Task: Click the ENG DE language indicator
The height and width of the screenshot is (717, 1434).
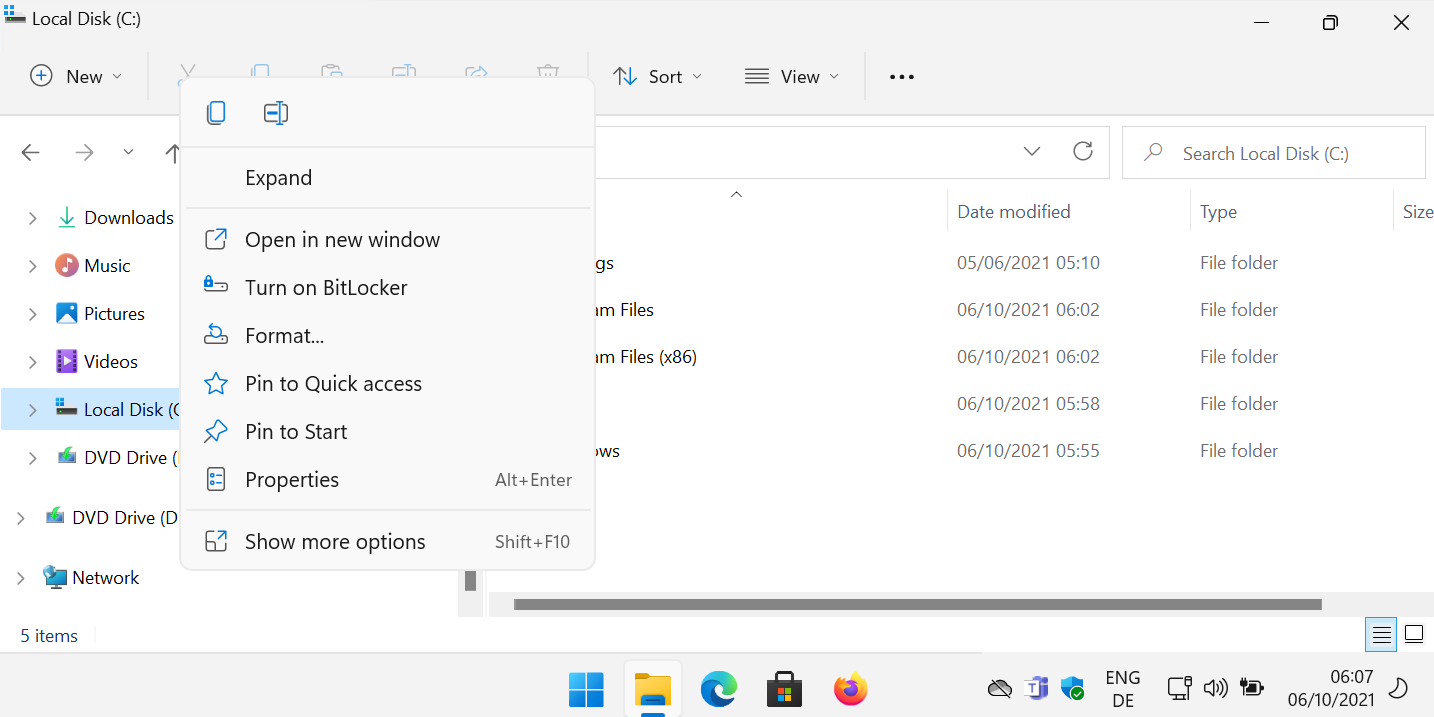Action: [1122, 688]
